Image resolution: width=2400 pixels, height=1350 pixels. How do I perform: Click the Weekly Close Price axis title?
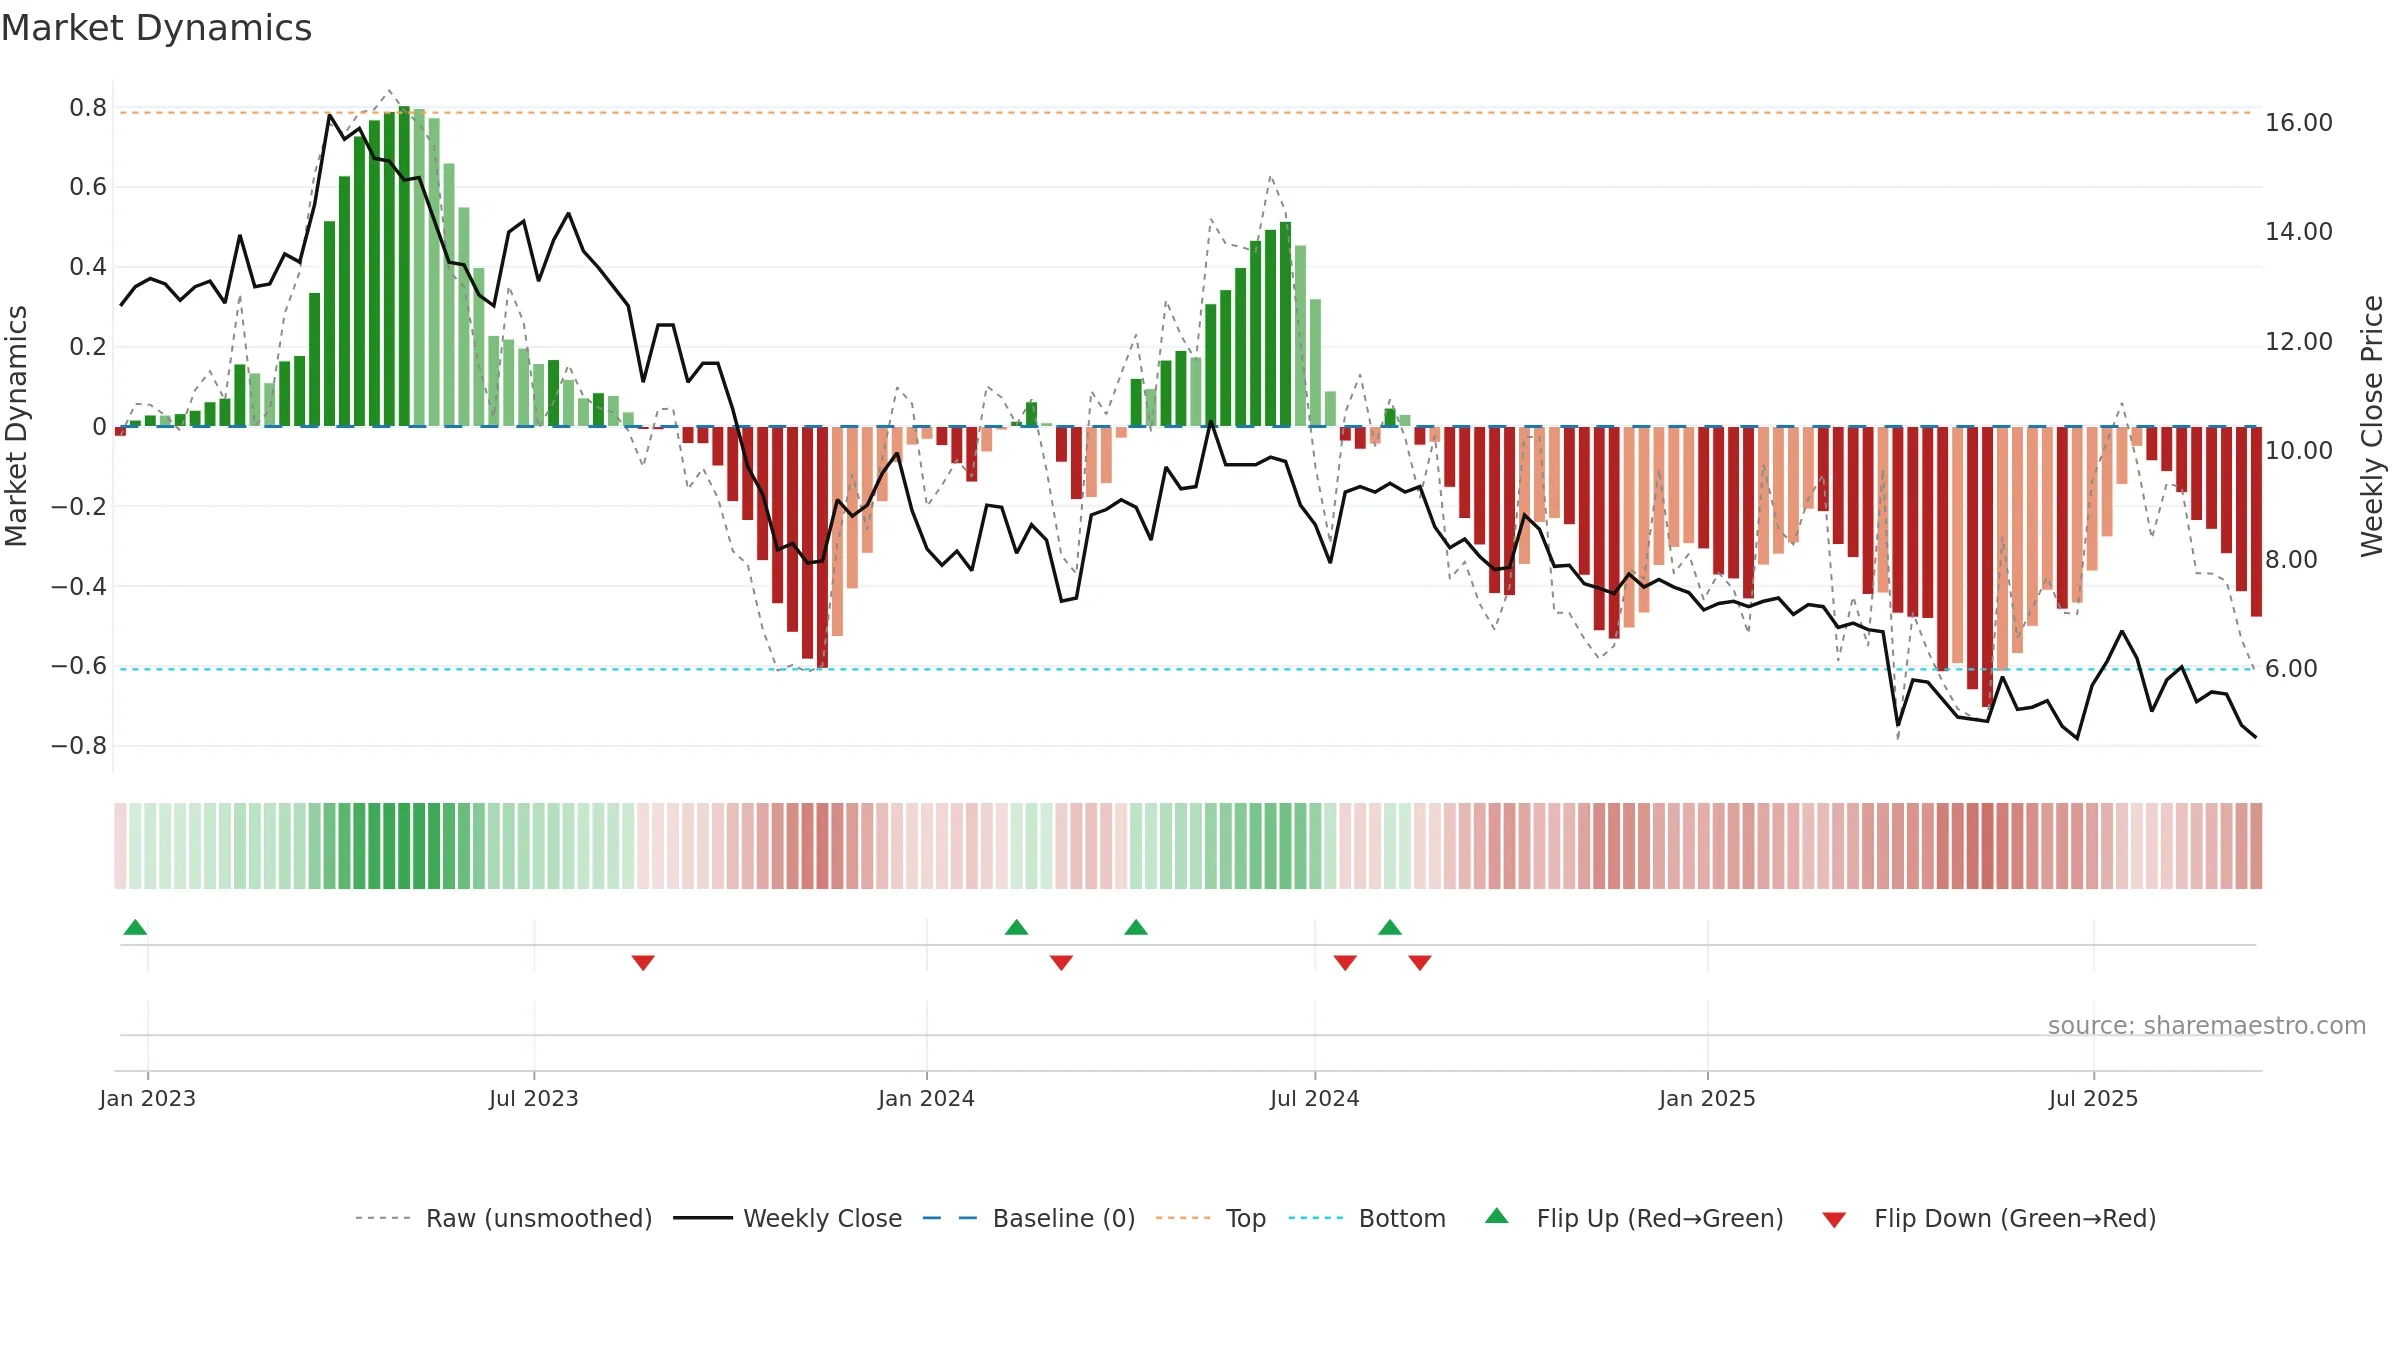tap(2372, 426)
